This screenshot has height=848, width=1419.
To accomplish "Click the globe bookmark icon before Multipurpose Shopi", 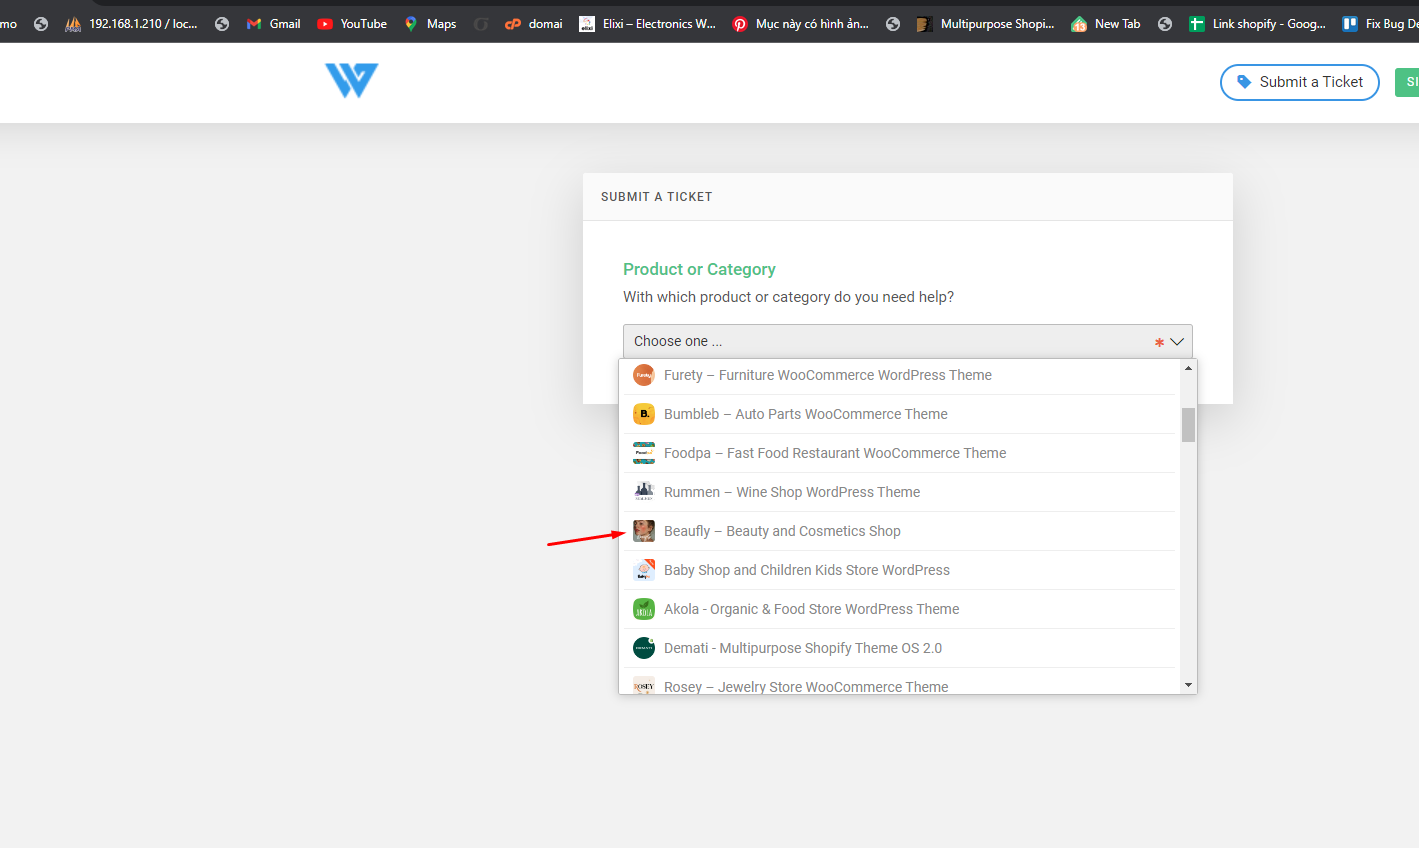I will [x=893, y=24].
